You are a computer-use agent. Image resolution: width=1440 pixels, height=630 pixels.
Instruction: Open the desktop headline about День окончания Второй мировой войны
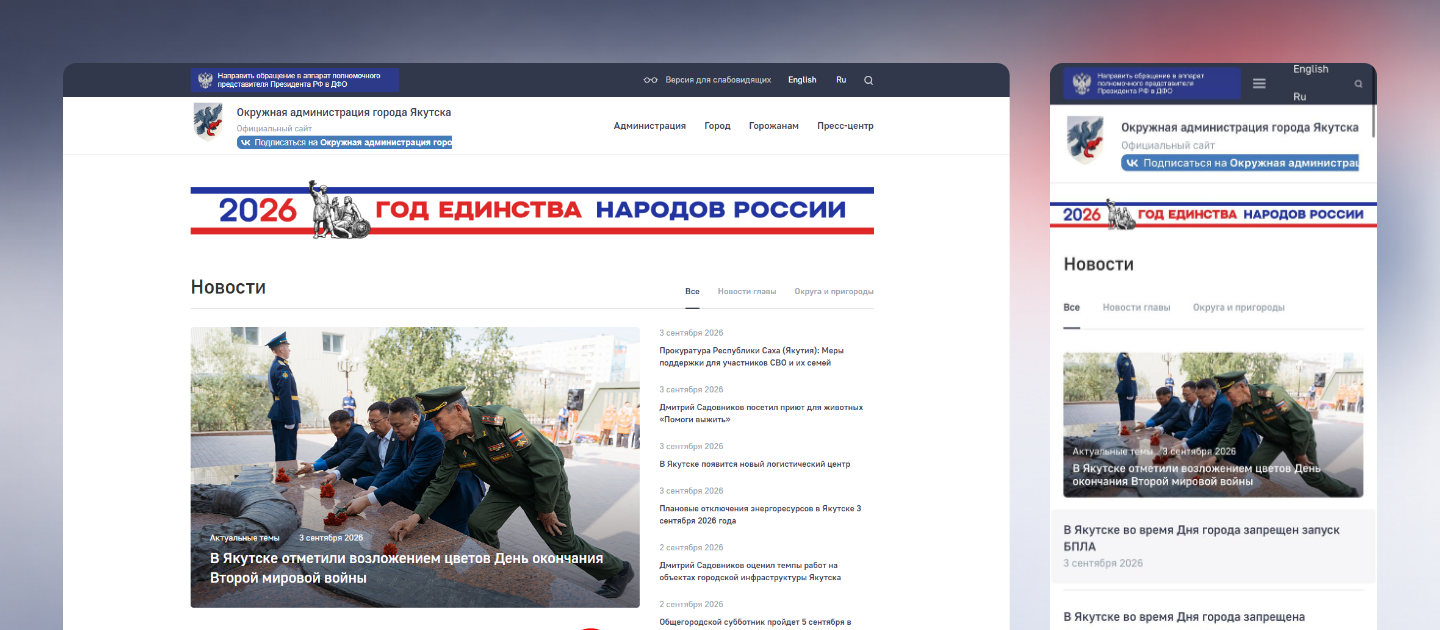407,568
